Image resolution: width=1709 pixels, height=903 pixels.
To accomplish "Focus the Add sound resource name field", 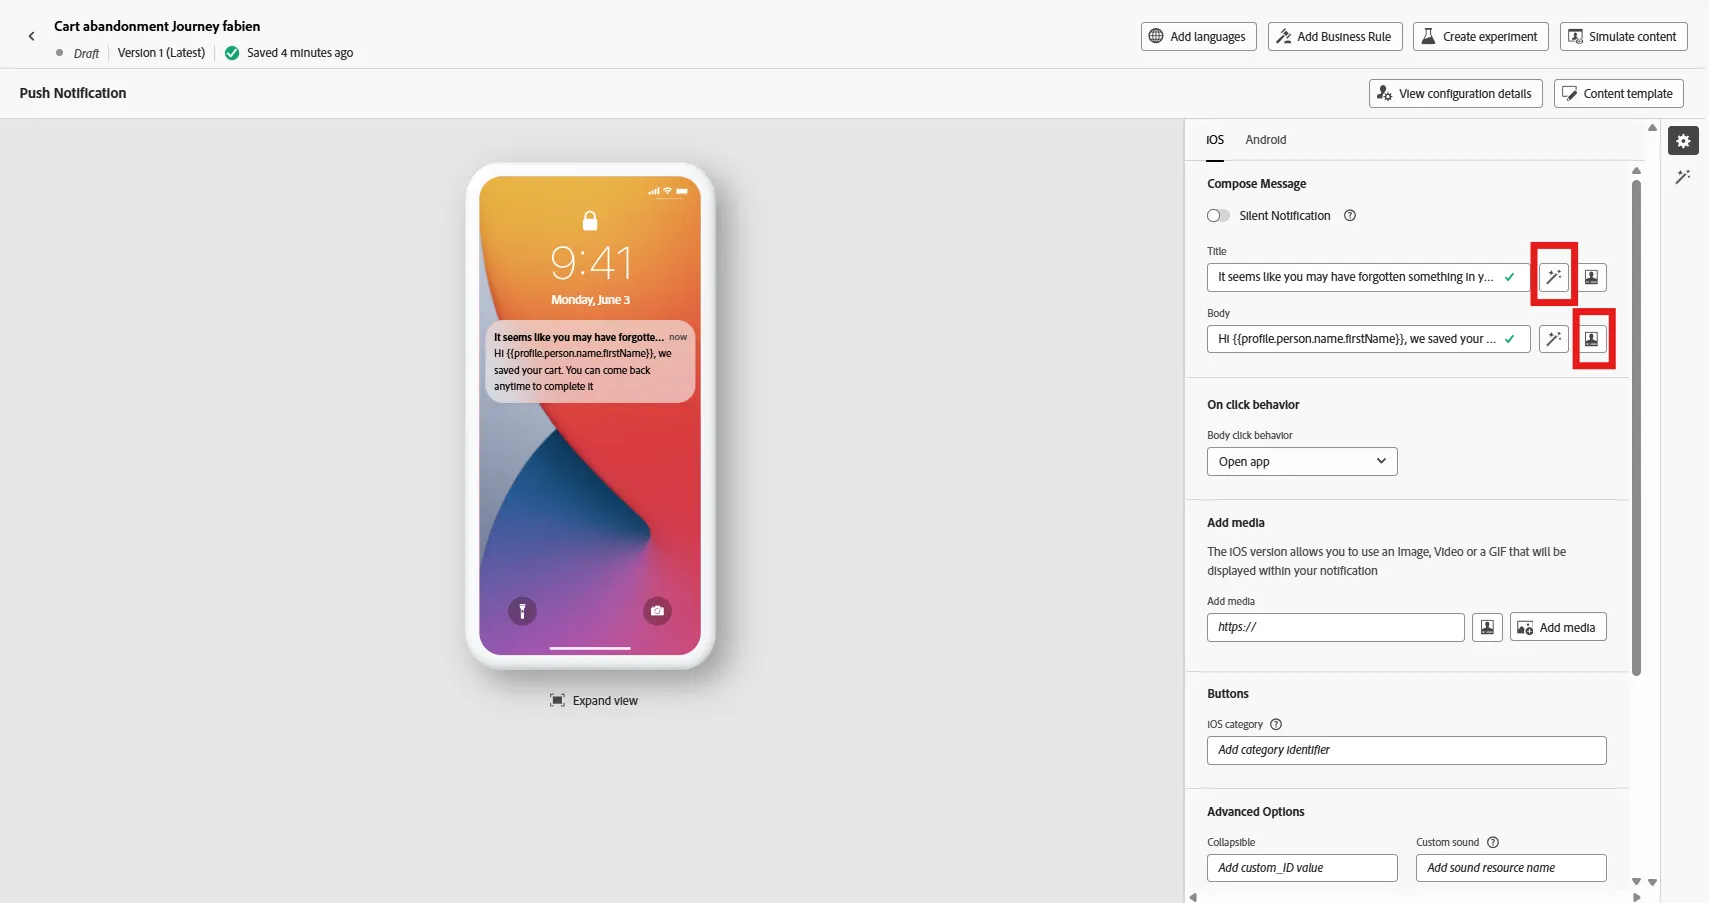I will click(1510, 868).
